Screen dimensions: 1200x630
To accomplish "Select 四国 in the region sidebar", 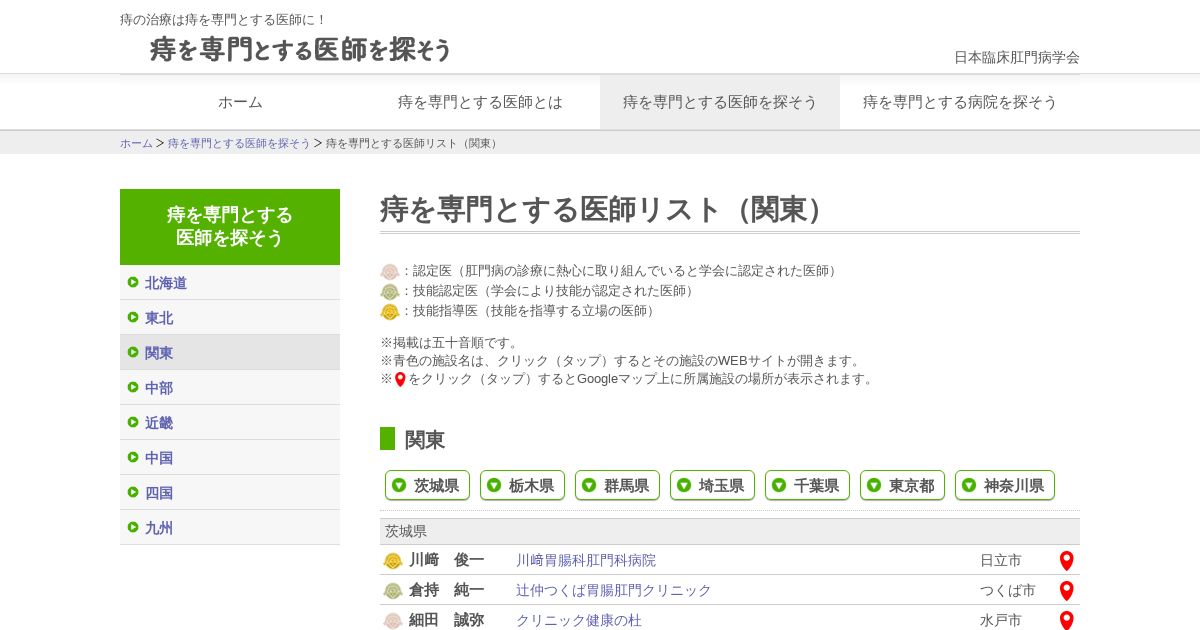I will (230, 492).
